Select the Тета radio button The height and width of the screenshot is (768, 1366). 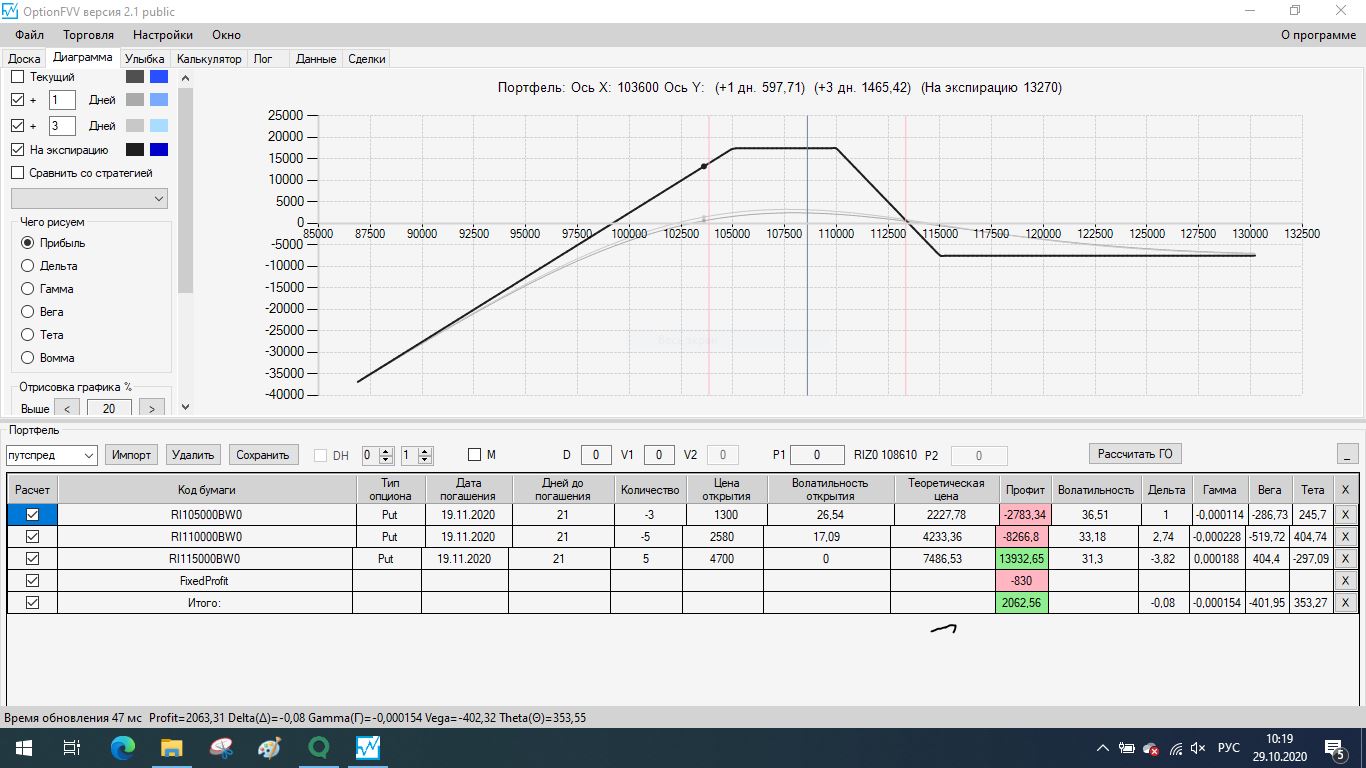coord(28,335)
